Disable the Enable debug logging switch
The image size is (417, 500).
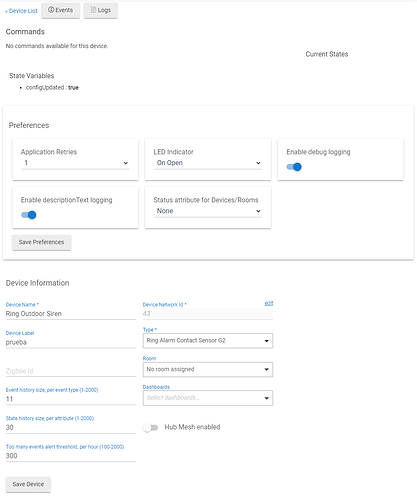click(294, 167)
